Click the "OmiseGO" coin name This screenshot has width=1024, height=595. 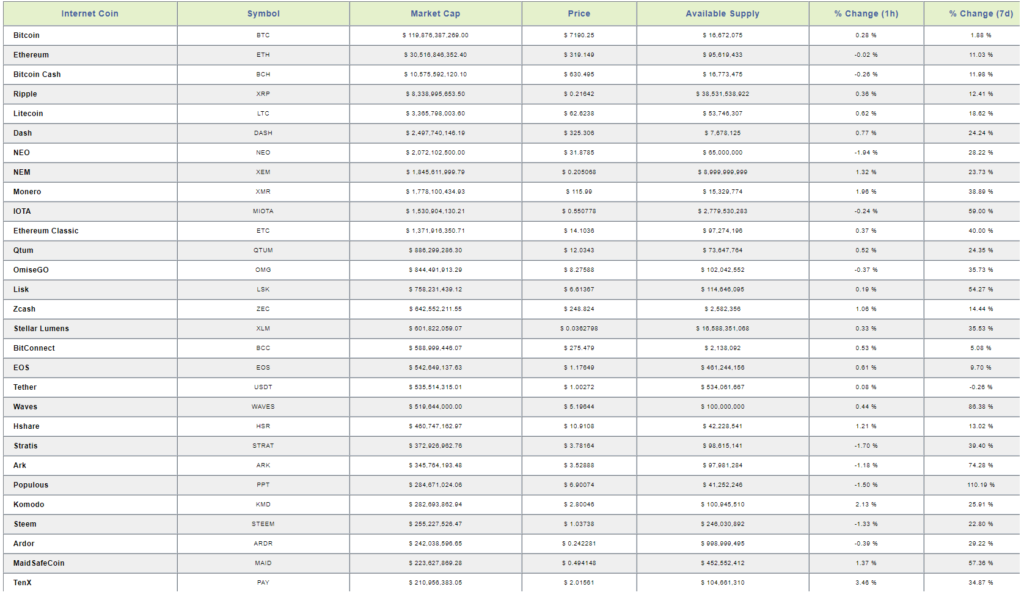(x=31, y=270)
